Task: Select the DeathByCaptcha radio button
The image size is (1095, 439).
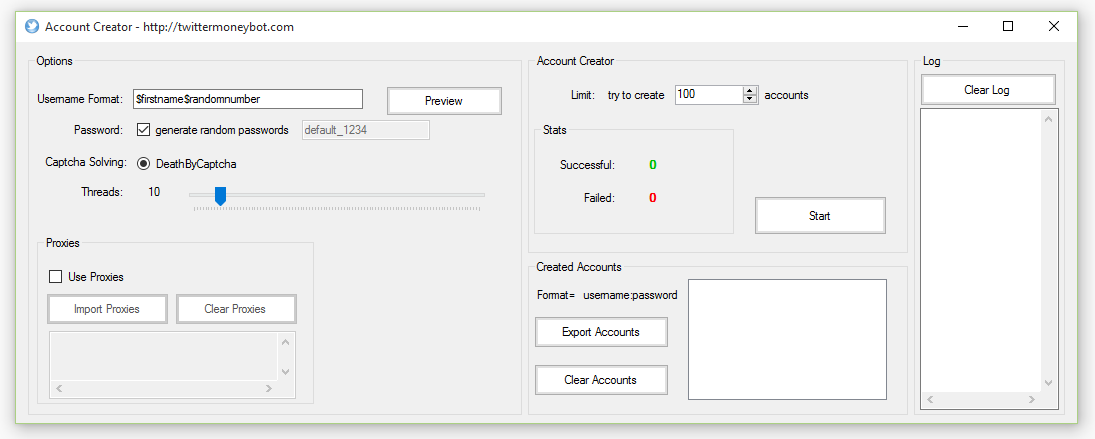Action: click(x=143, y=164)
